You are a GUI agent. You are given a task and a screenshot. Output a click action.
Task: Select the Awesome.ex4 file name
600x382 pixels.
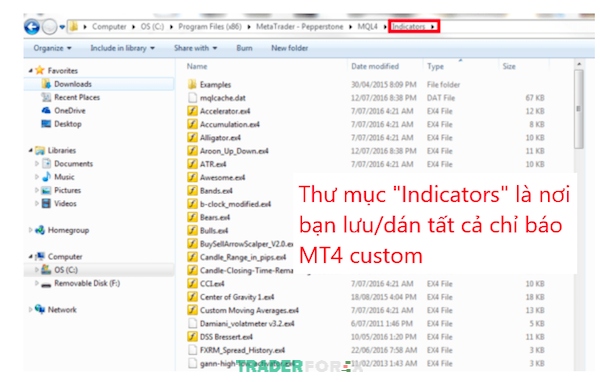pyautogui.click(x=222, y=177)
